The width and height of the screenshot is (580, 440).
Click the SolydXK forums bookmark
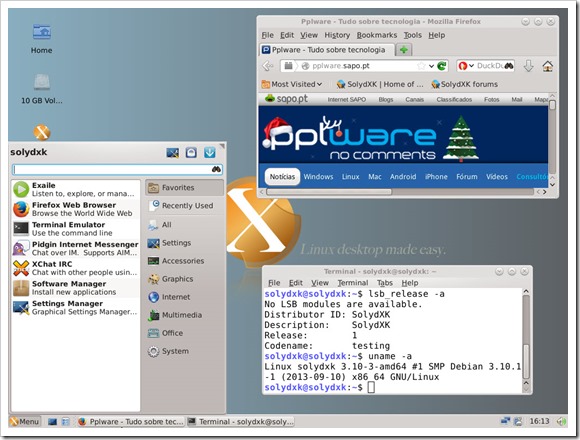pyautogui.click(x=465, y=84)
